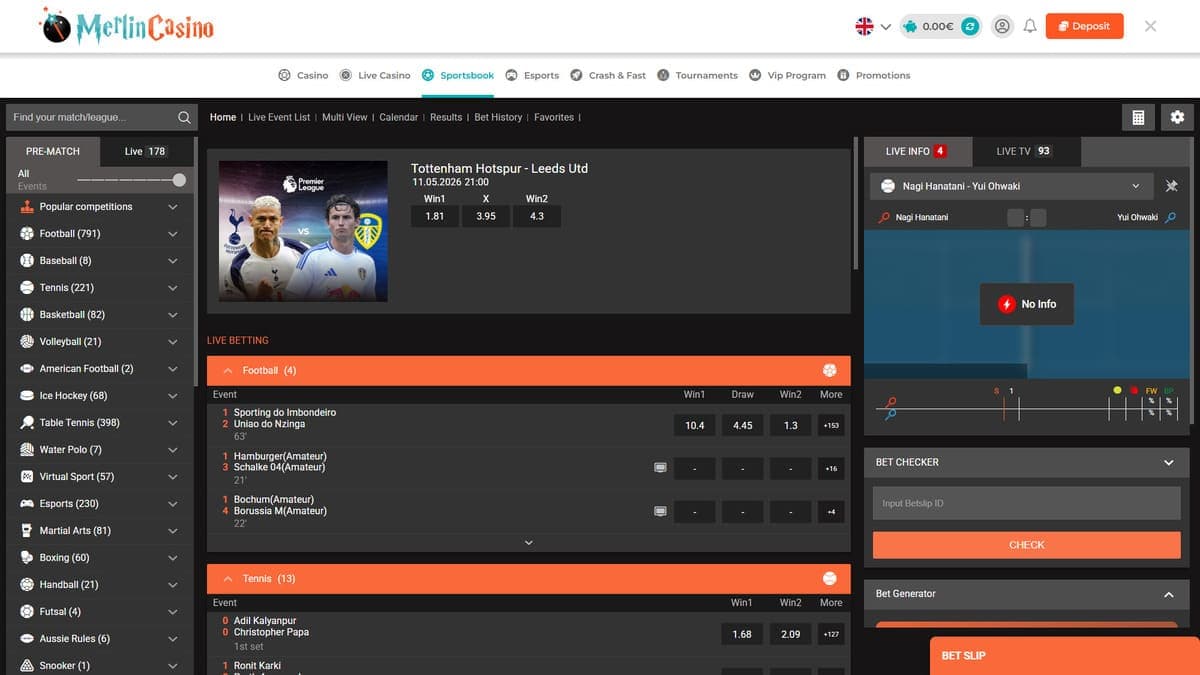Open the Nagi Hanatani - Yui Ohwaki dropdown
Viewport: 1200px width, 675px height.
[1010, 186]
